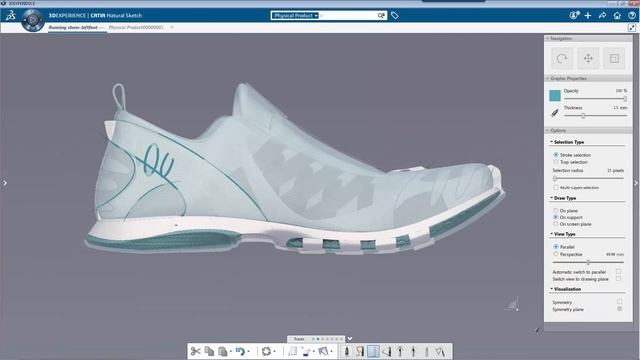640x360 pixels.
Task: Click the paint bucket fill icon
Action: pos(306,351)
